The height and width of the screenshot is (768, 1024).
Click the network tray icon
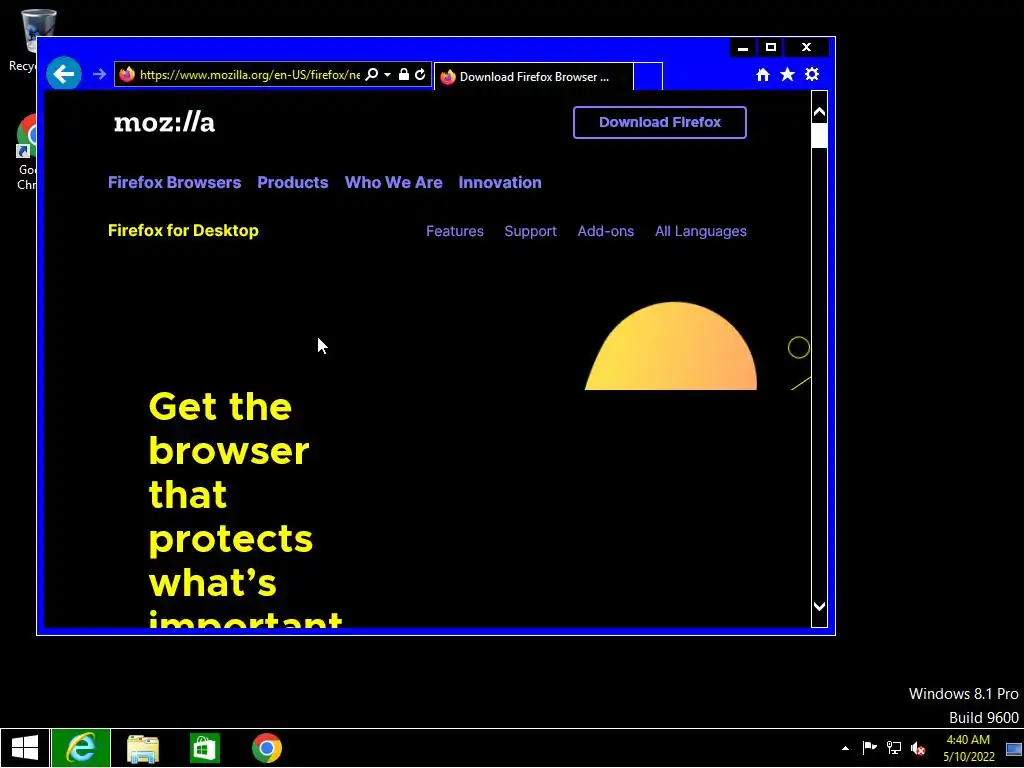893,748
